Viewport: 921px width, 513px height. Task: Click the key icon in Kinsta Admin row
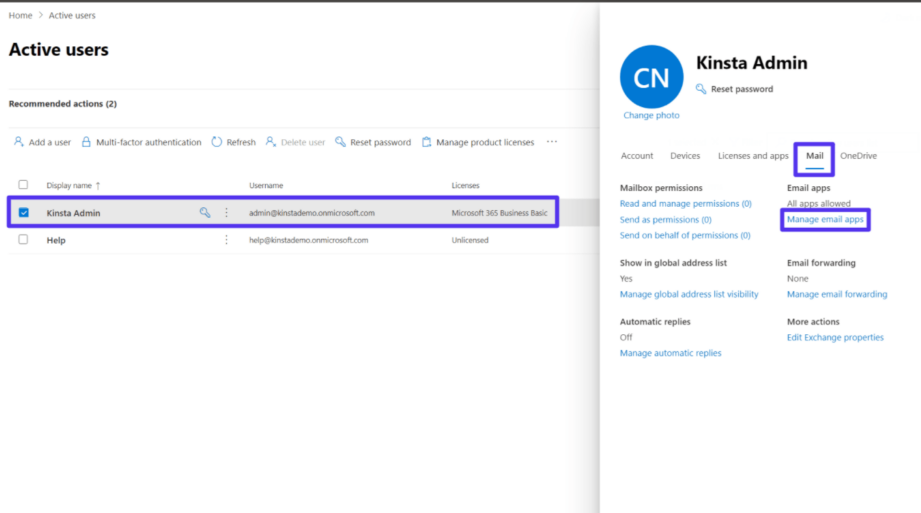(x=204, y=213)
